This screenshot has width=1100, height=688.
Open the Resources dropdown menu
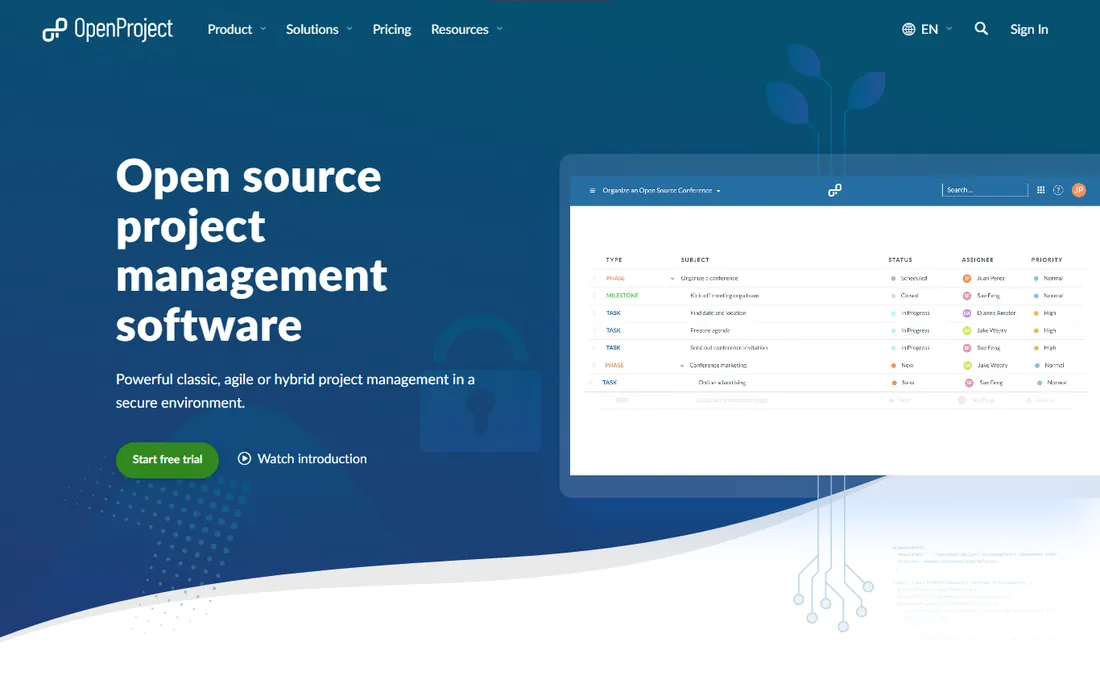[467, 29]
